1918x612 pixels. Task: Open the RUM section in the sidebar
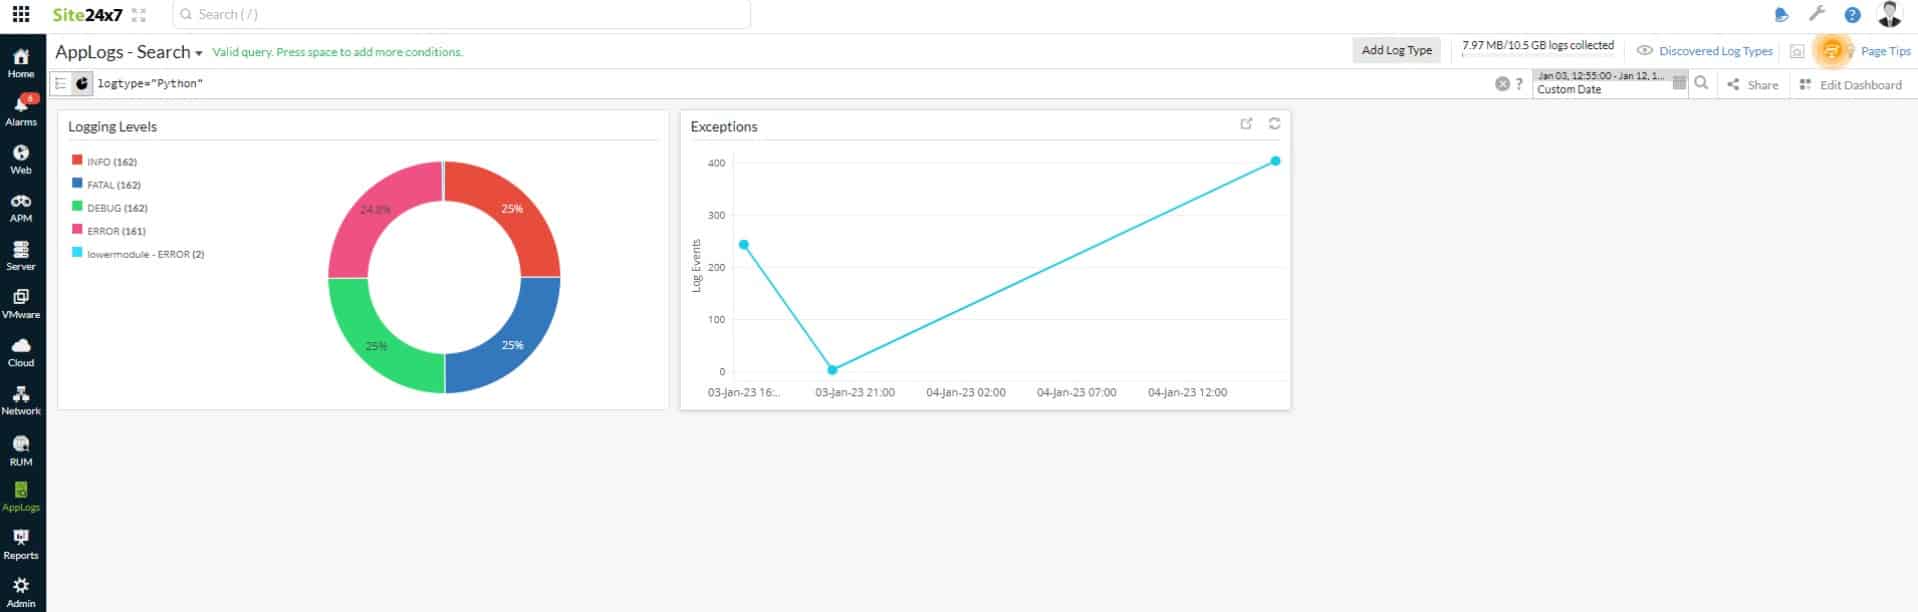point(21,449)
